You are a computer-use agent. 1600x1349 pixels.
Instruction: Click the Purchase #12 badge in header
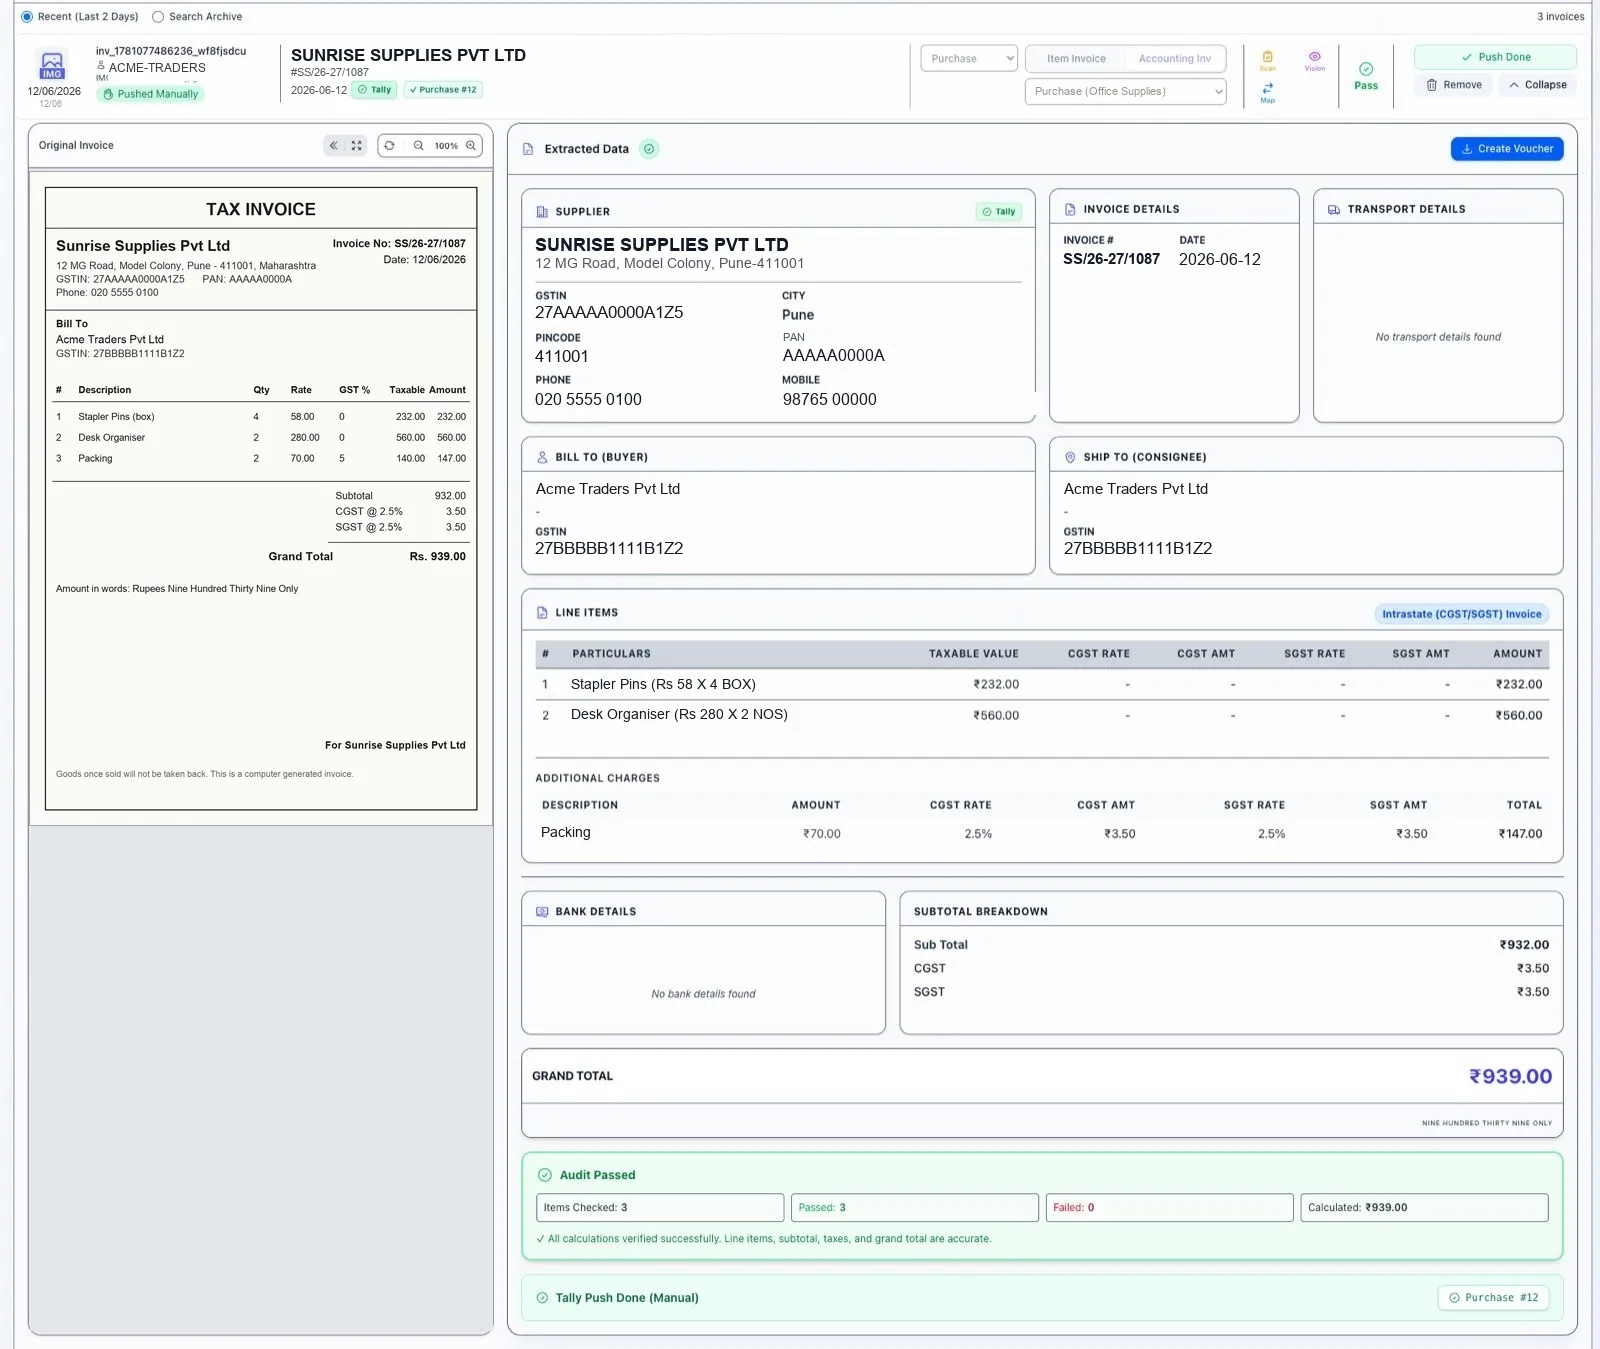[x=443, y=90]
